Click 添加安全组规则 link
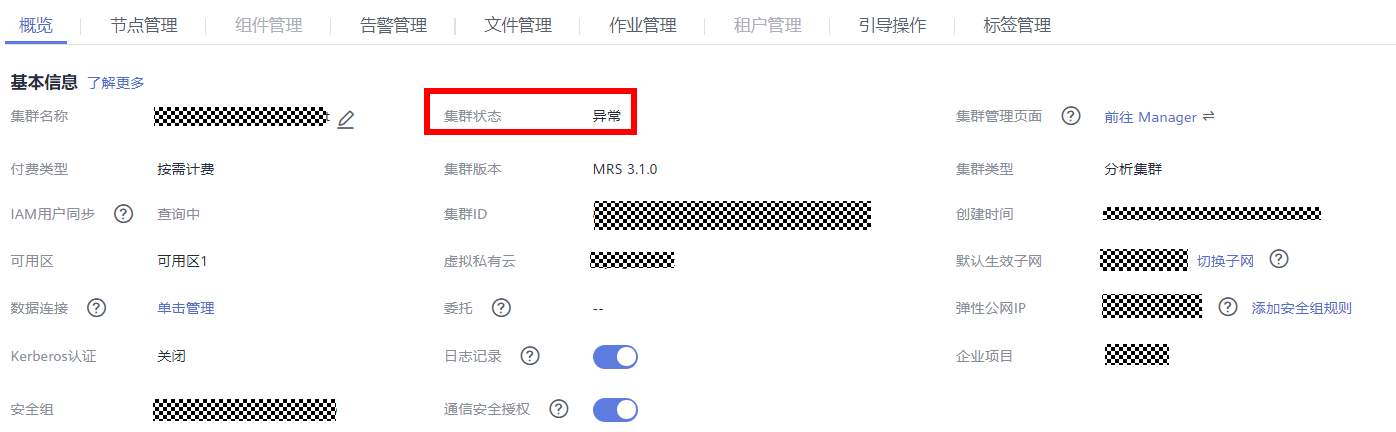The width and height of the screenshot is (1396, 432). coord(1301,308)
